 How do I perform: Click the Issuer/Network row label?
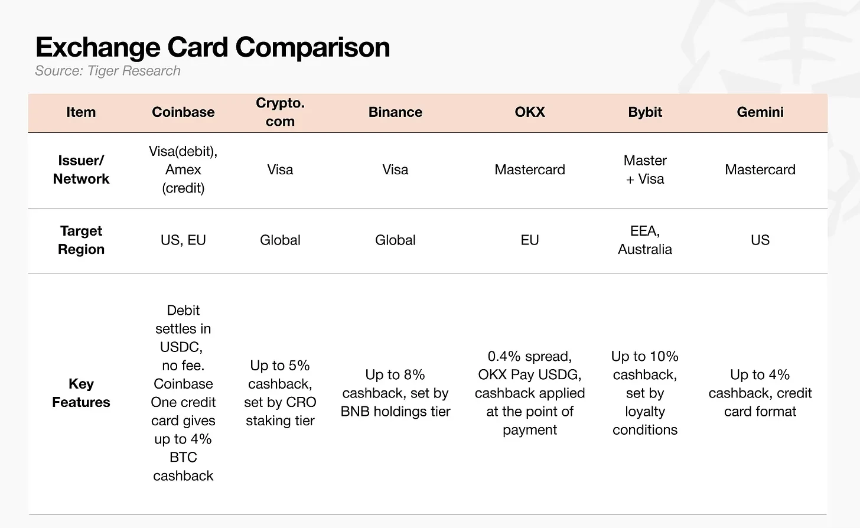click(x=81, y=169)
